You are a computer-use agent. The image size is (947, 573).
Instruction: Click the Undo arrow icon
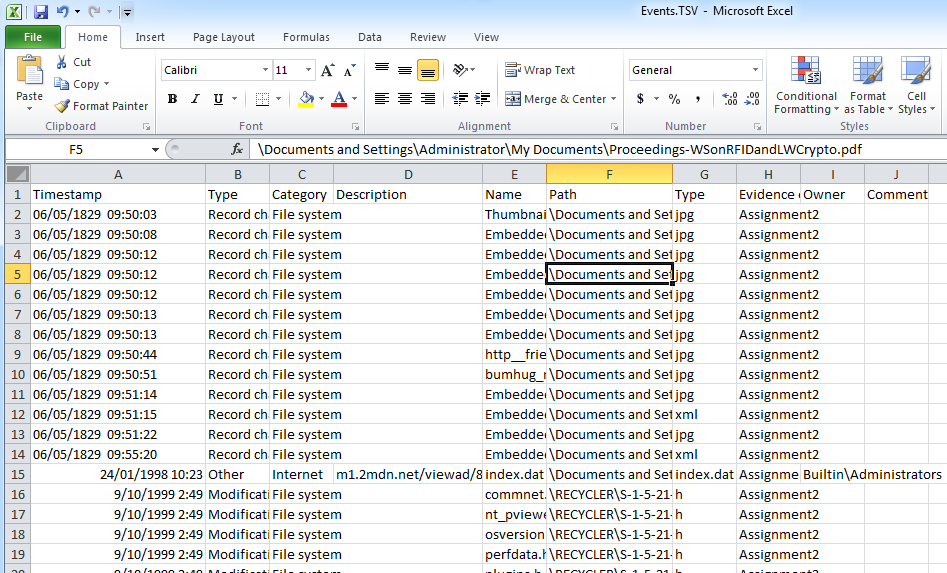[62, 11]
